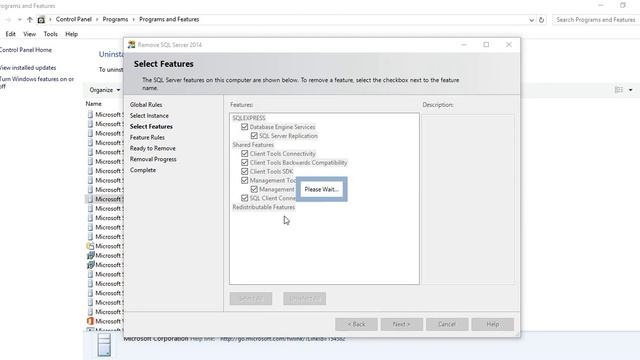The width and height of the screenshot is (640, 360).
Task: Open Tools menu in Control Panel
Action: tap(51, 34)
